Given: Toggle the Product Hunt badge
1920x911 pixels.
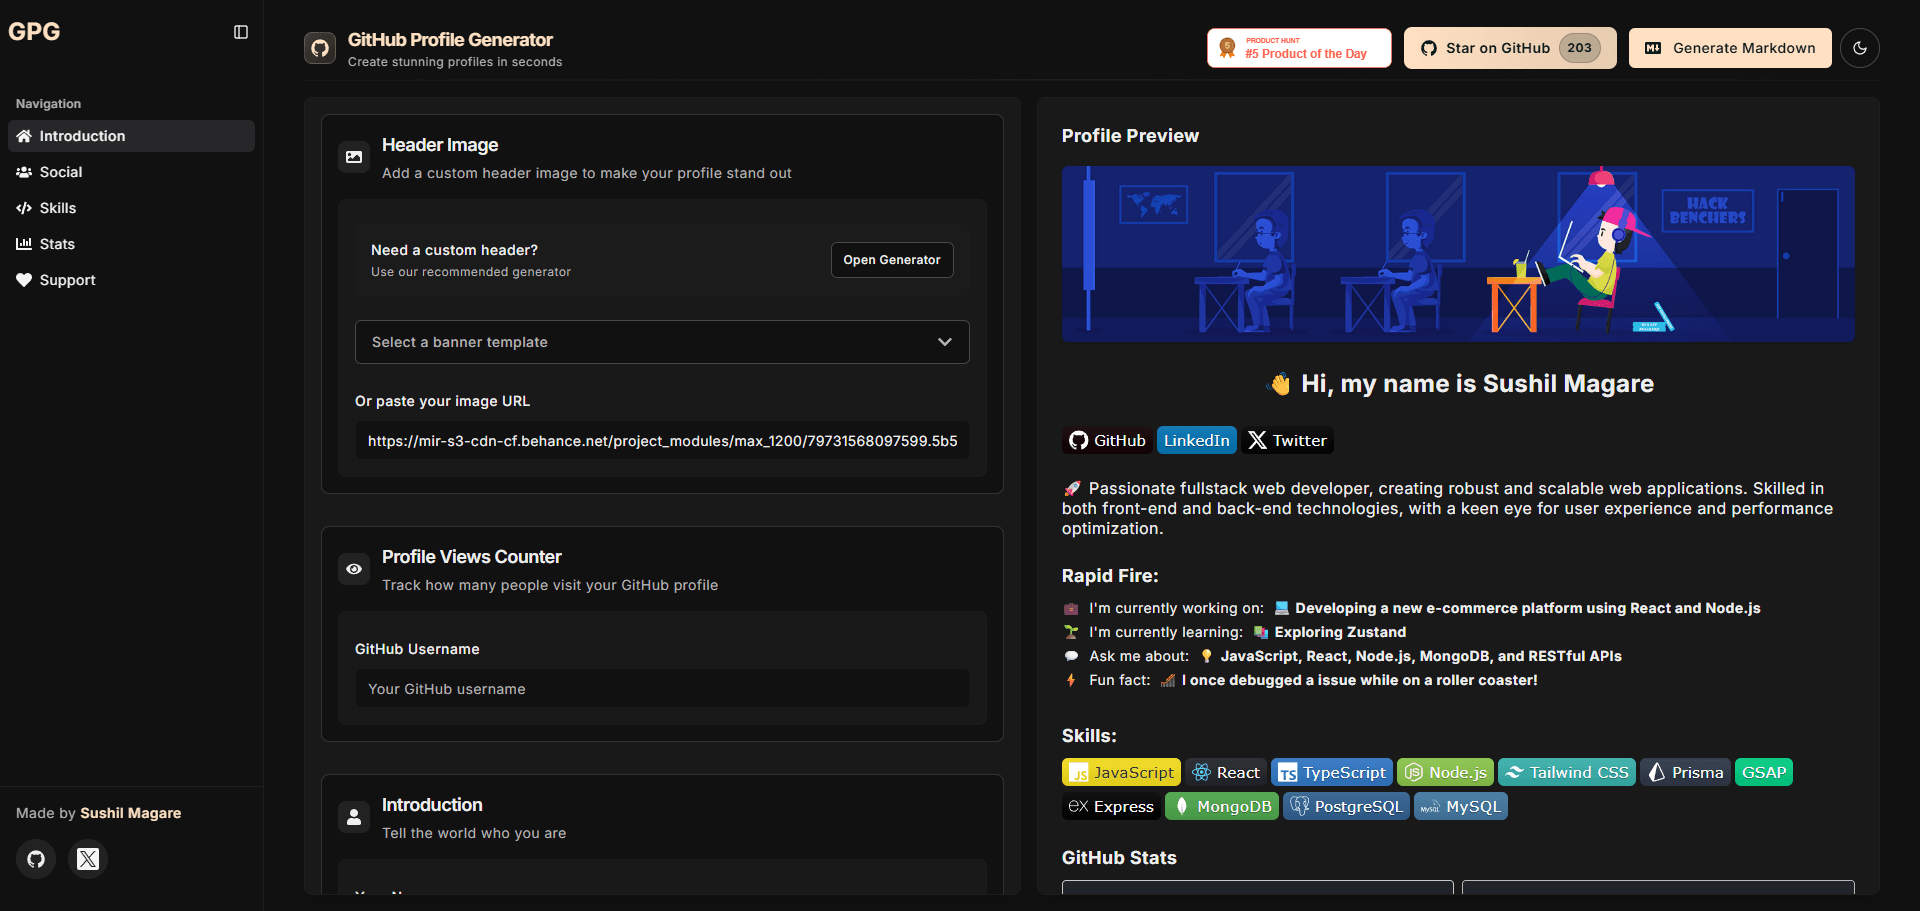Looking at the screenshot, I should tap(1298, 47).
